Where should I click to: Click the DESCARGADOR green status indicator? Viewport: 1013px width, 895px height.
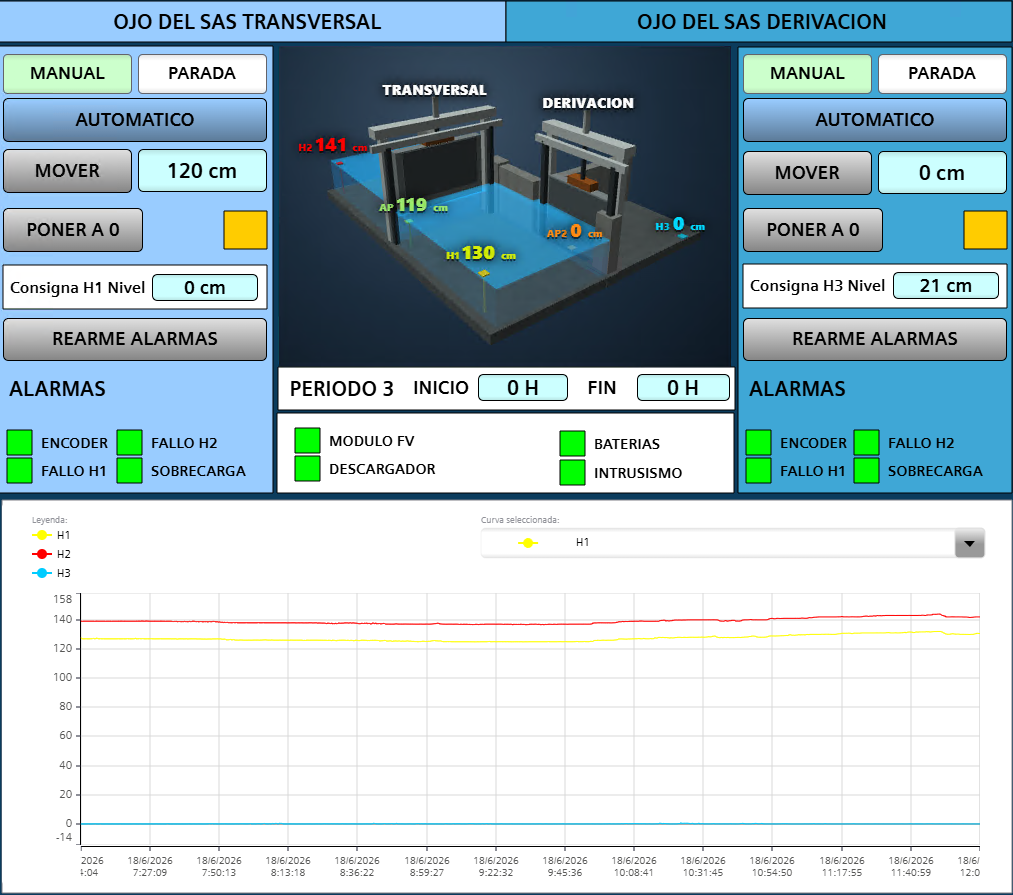pos(308,469)
